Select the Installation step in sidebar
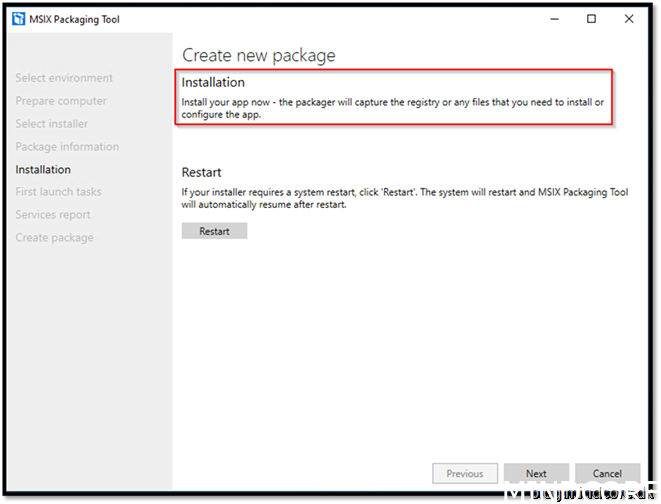 (43, 169)
